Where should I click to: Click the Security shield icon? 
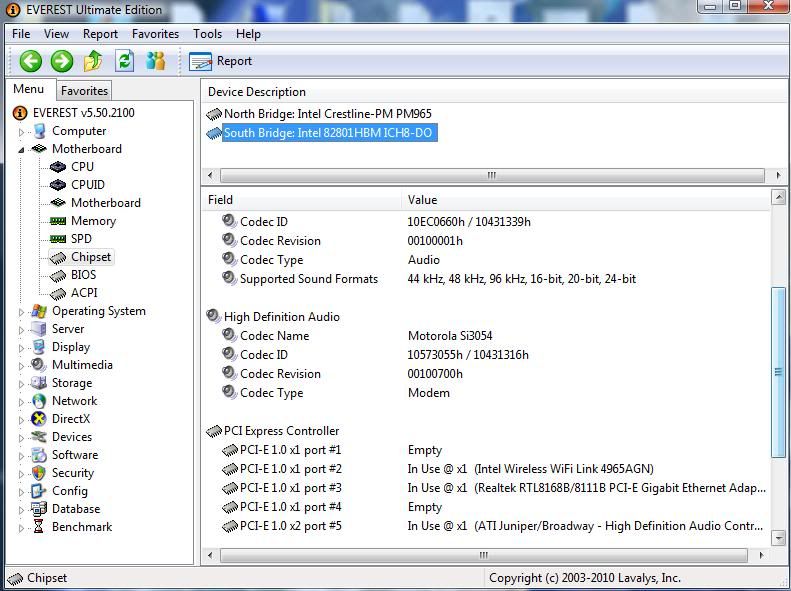tap(39, 473)
